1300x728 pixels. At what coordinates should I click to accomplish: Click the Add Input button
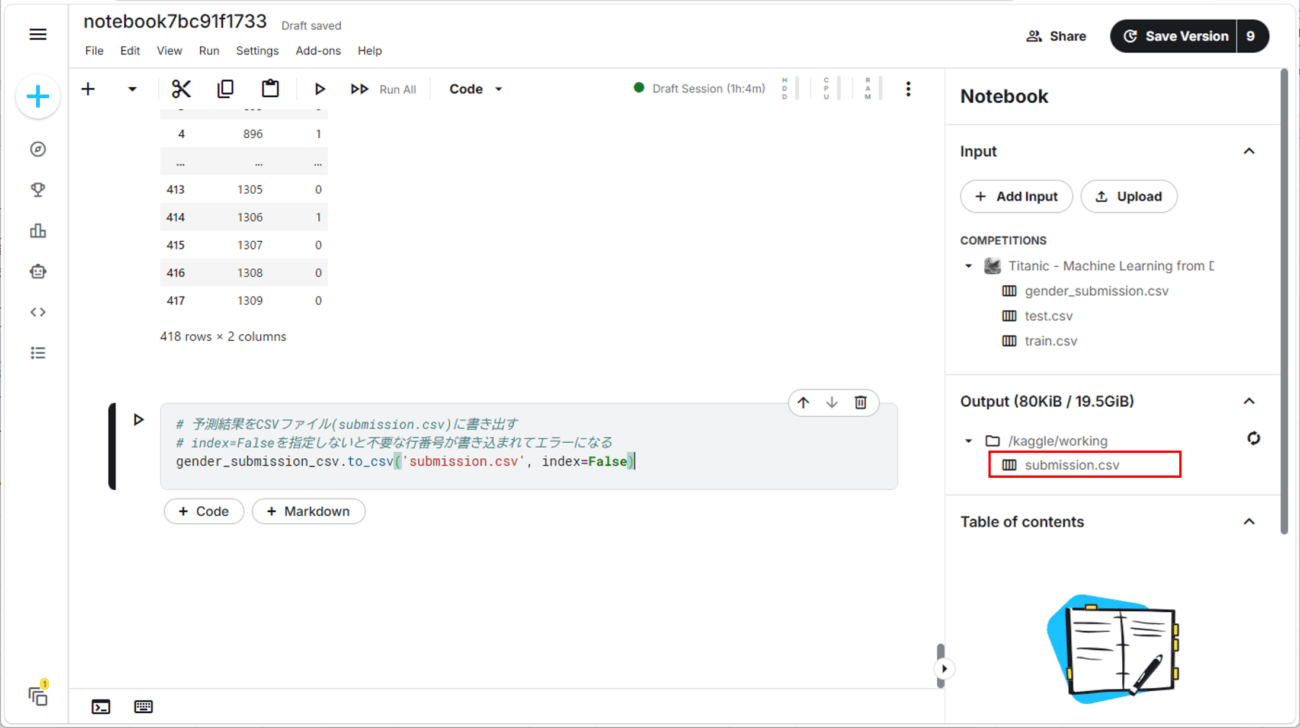tap(1016, 197)
